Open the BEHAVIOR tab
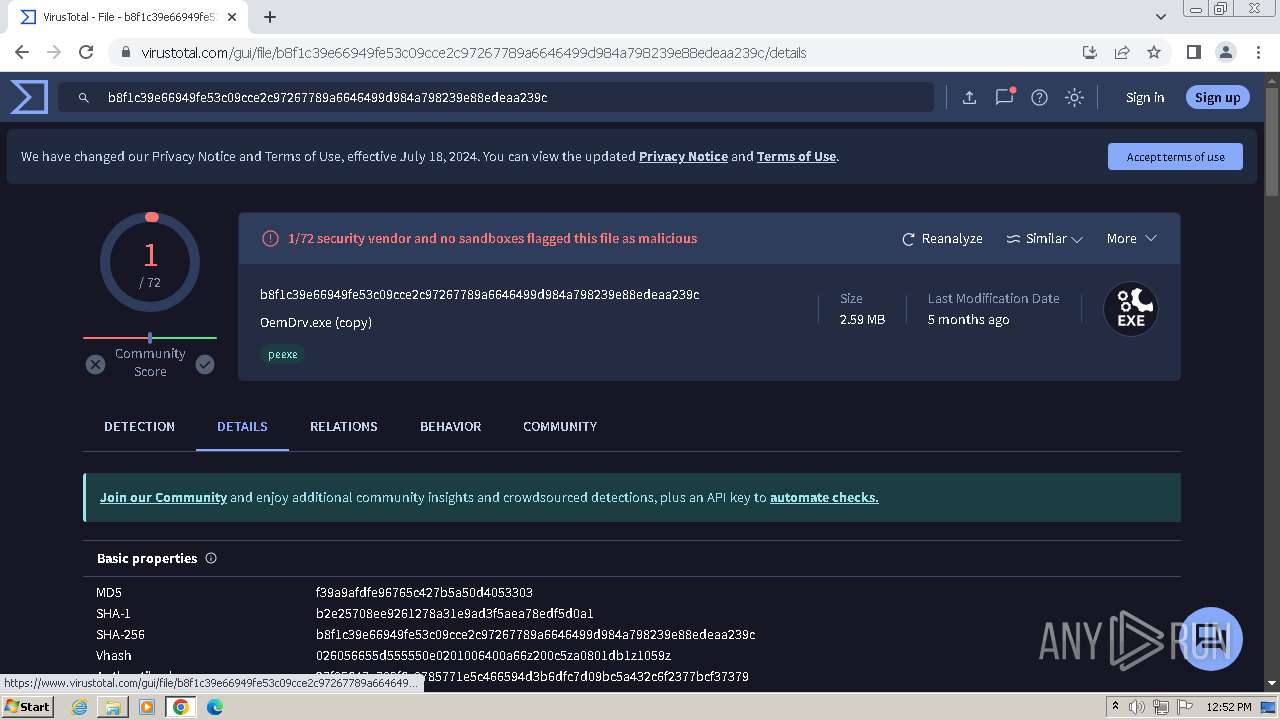Image resolution: width=1280 pixels, height=720 pixels. pos(450,426)
